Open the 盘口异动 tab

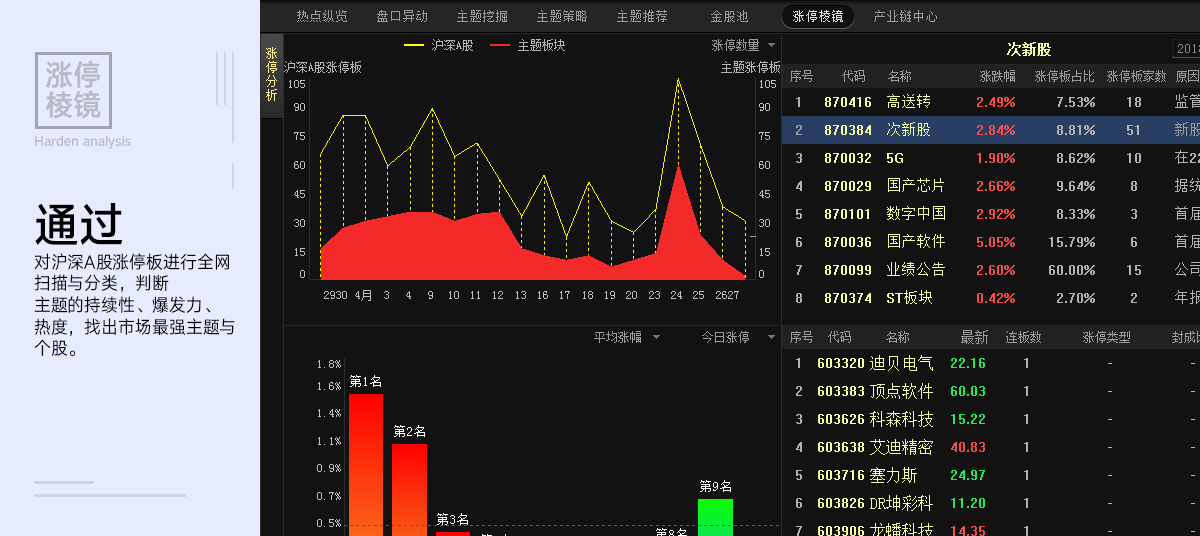[x=402, y=16]
